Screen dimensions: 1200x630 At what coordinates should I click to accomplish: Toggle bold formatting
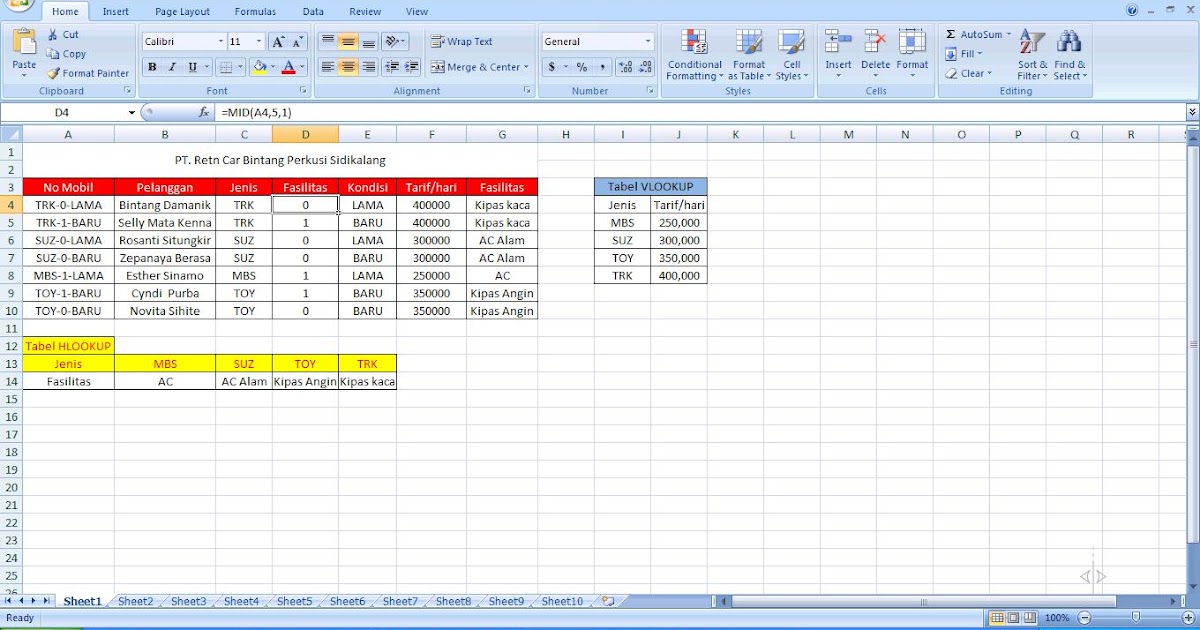coord(152,67)
